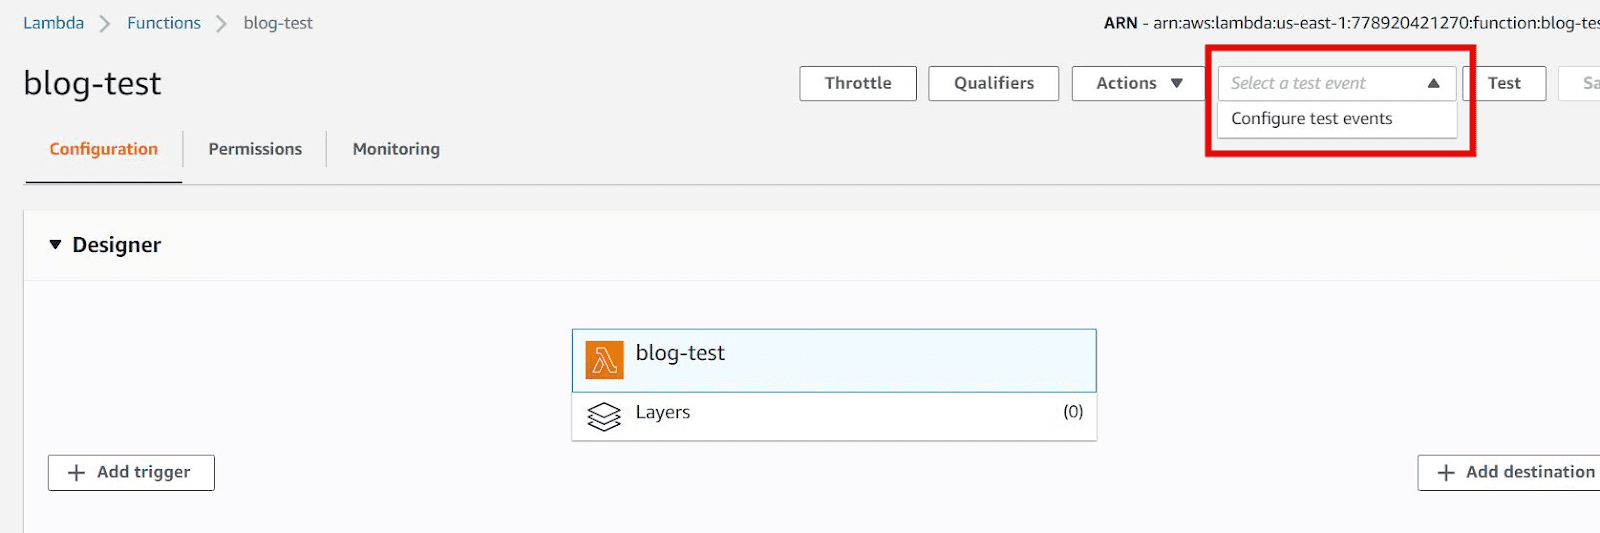Screen dimensions: 1600x533
Task: Click the Layers stack icon
Action: 604,416
